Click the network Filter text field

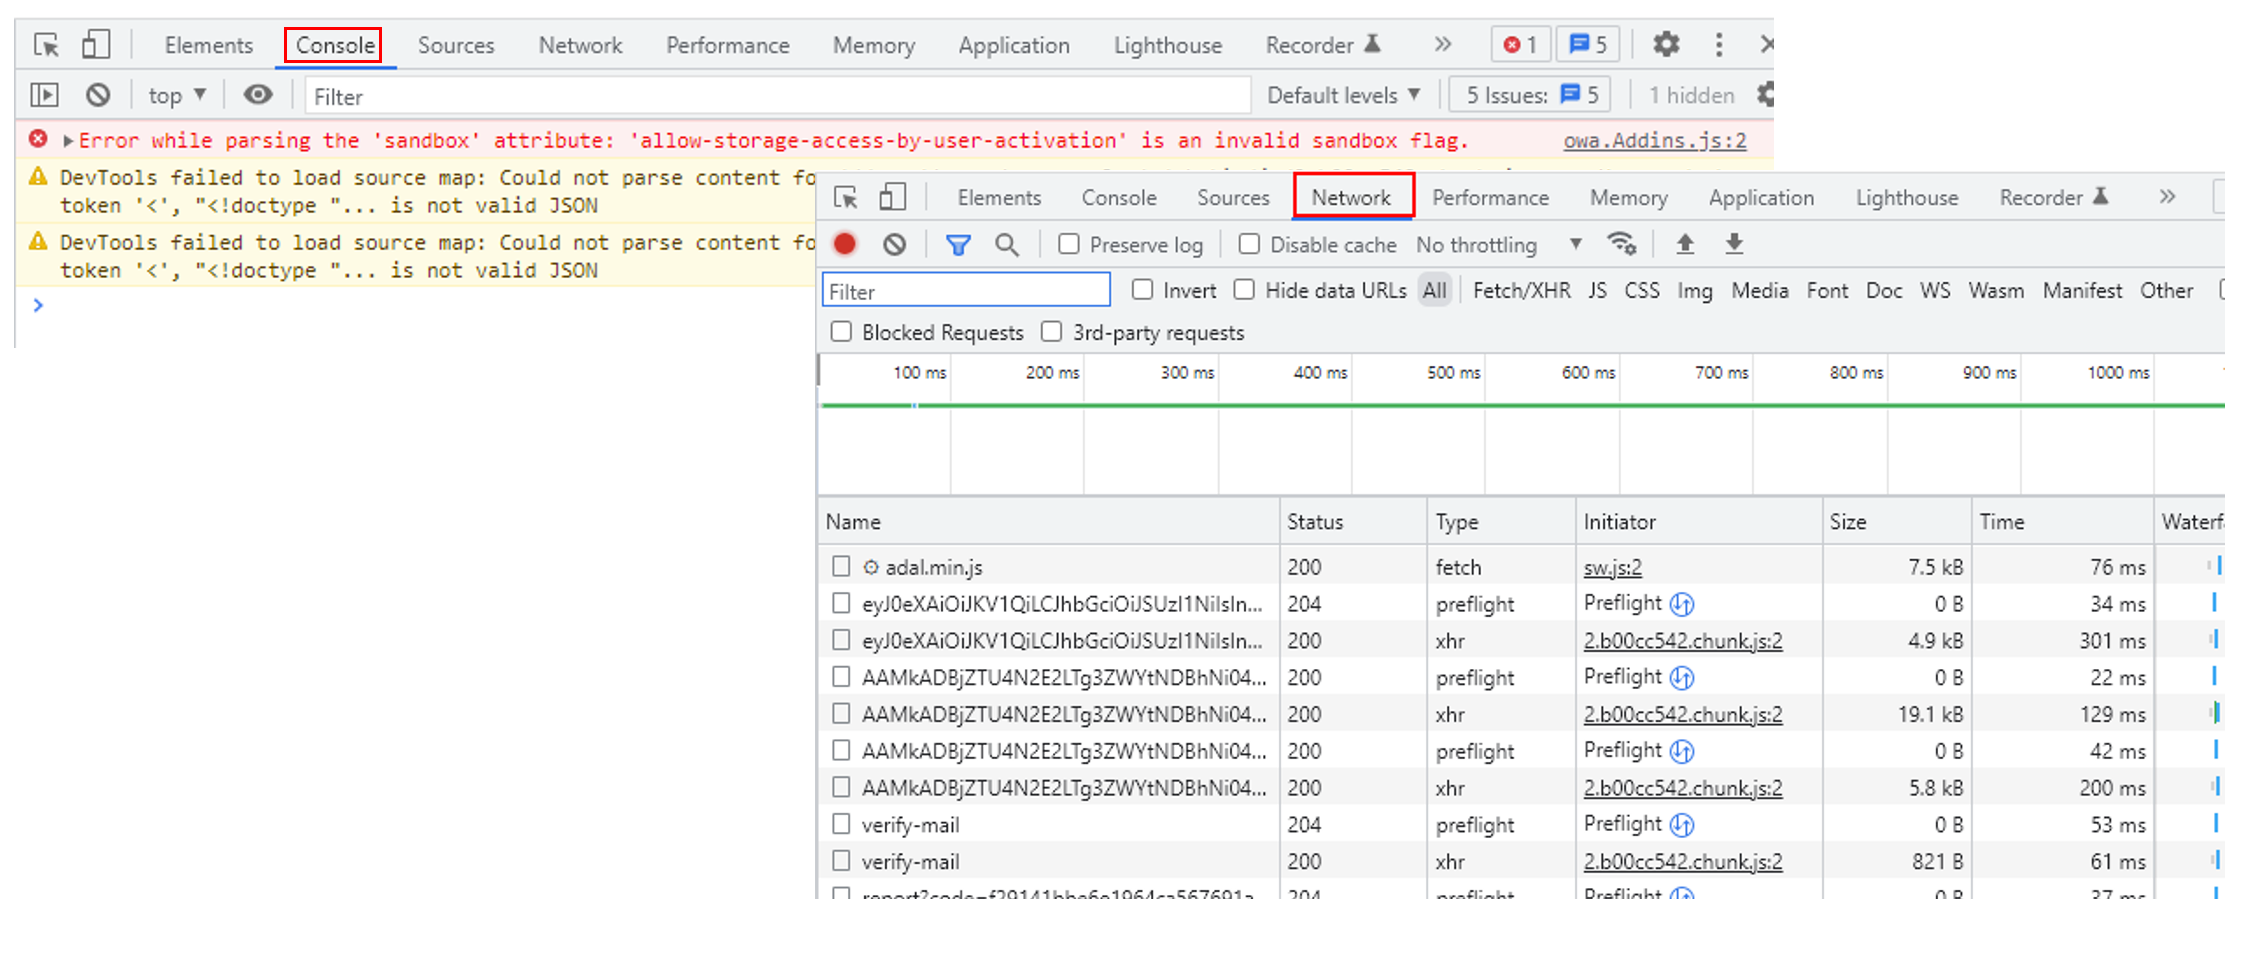[965, 291]
